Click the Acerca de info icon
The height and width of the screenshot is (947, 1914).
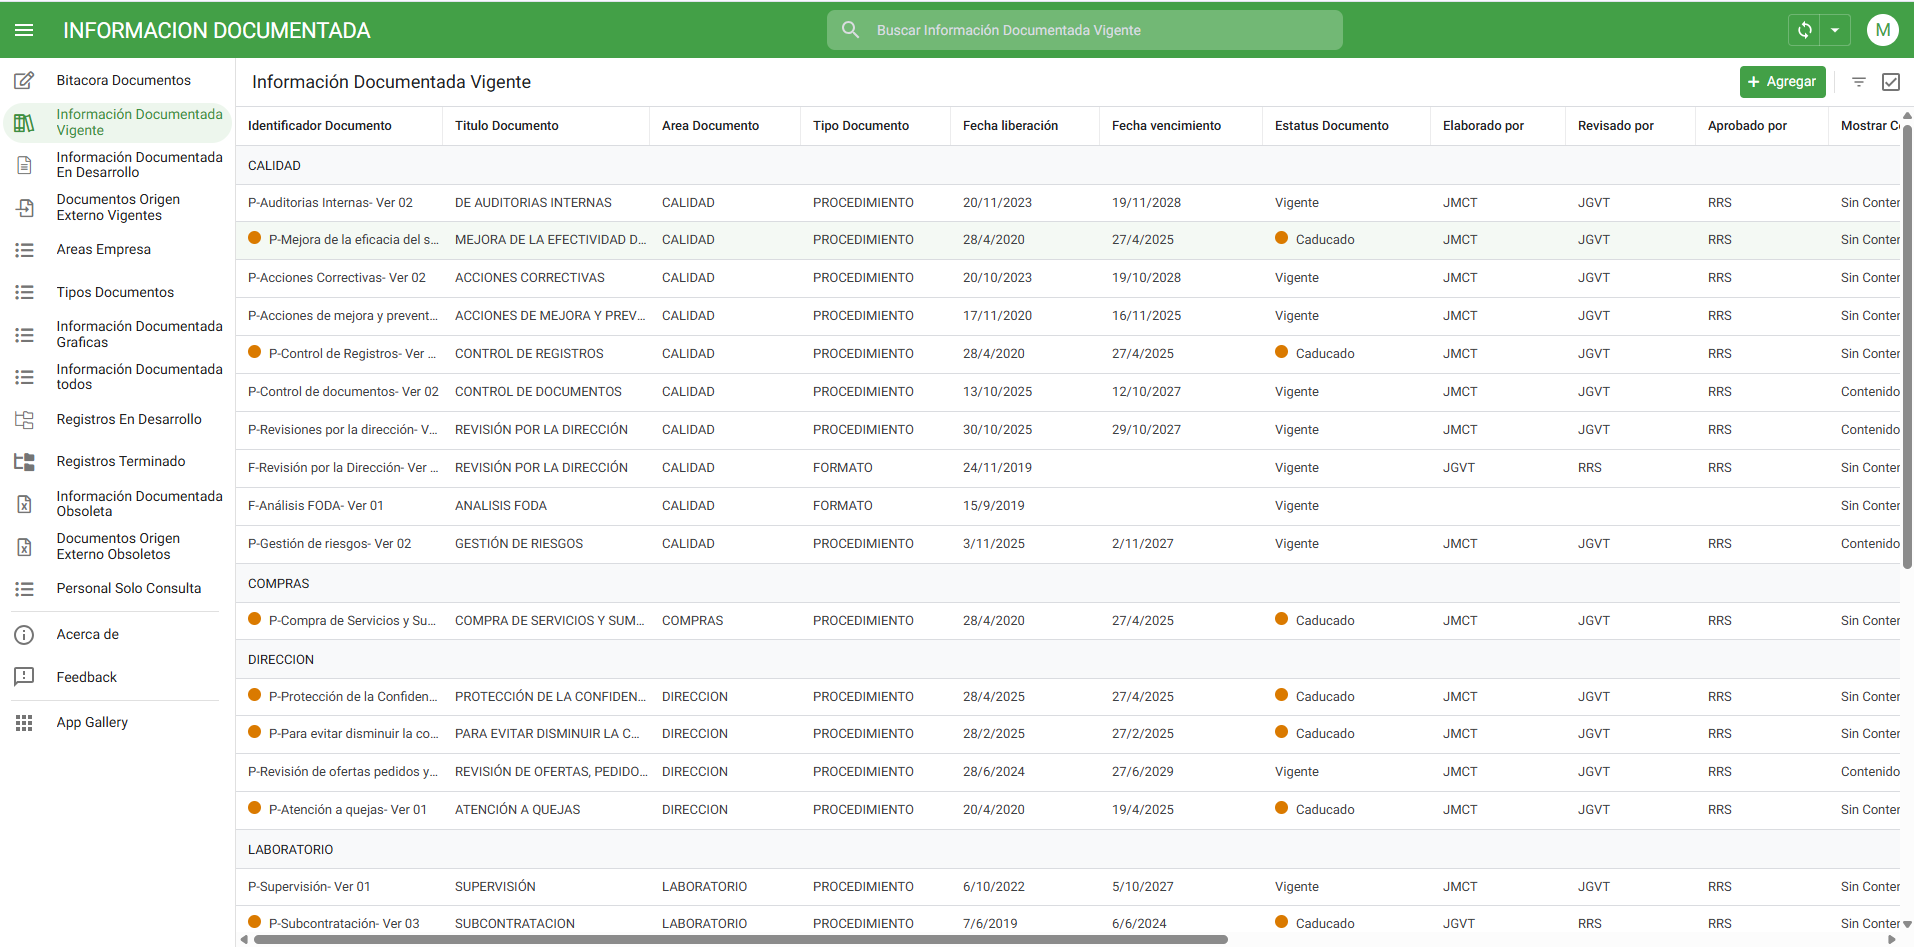tap(24, 634)
